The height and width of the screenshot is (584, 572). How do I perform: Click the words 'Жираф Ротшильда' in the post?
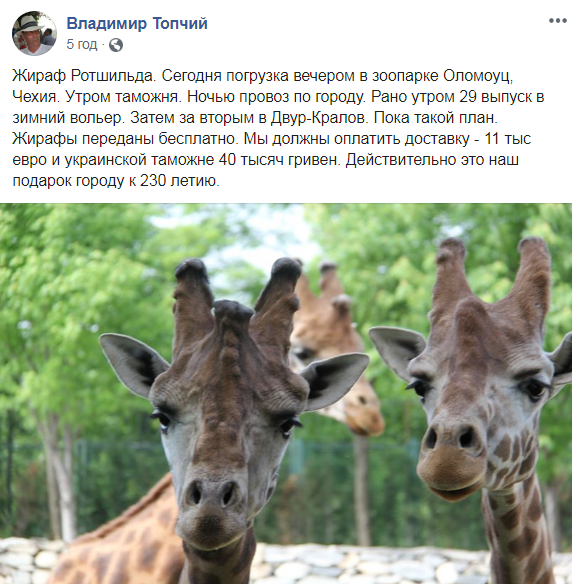83,76
